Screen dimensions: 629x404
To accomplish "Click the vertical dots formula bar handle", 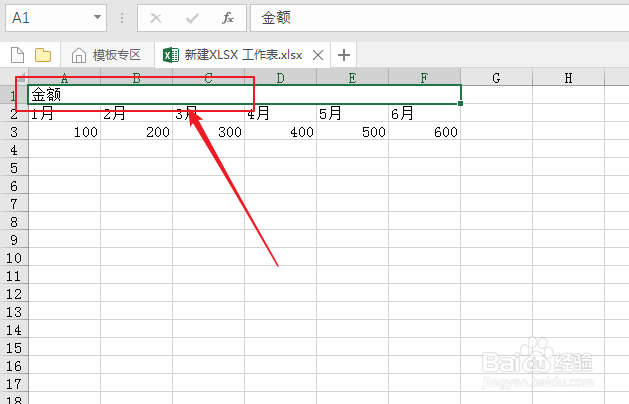I will [x=122, y=18].
